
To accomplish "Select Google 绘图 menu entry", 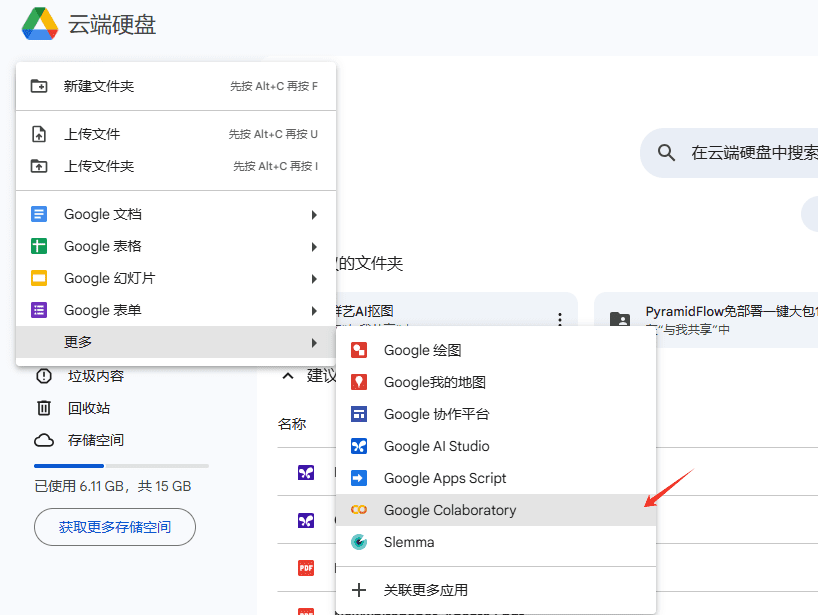I will 496,351.
